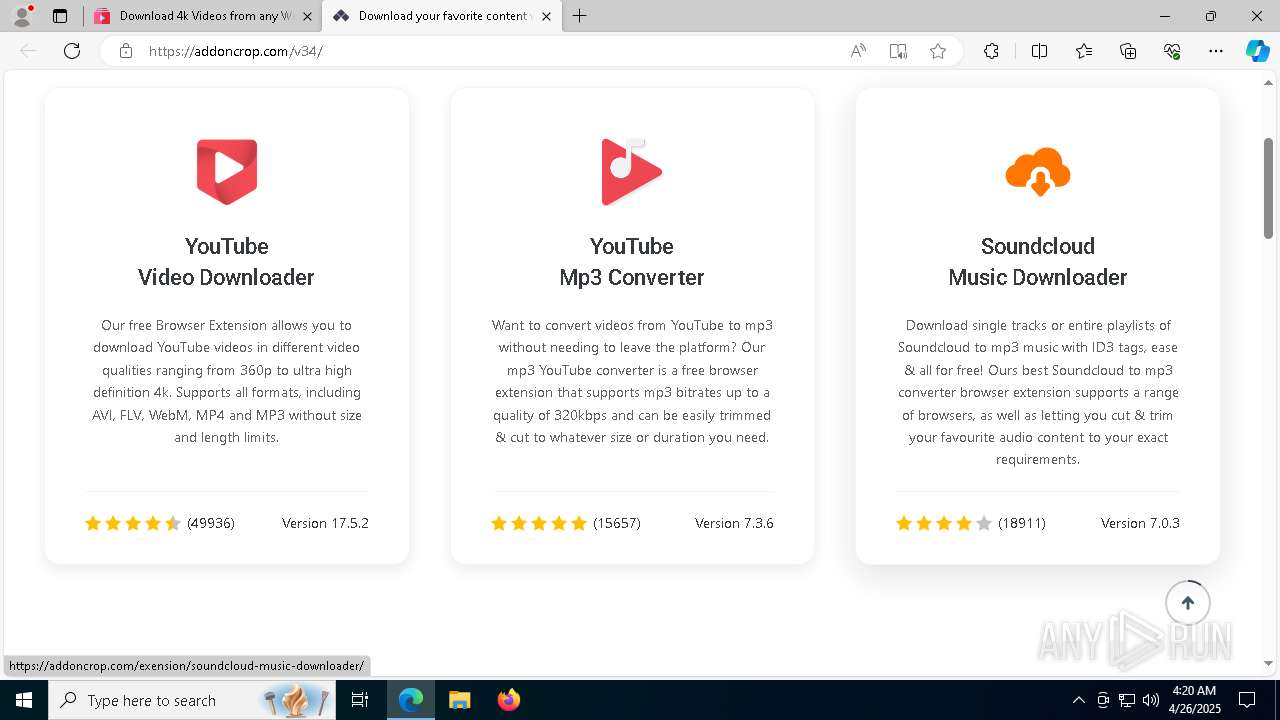Click the Microsoft Edge taskbar icon
This screenshot has width=1280, height=720.
pyautogui.click(x=411, y=700)
